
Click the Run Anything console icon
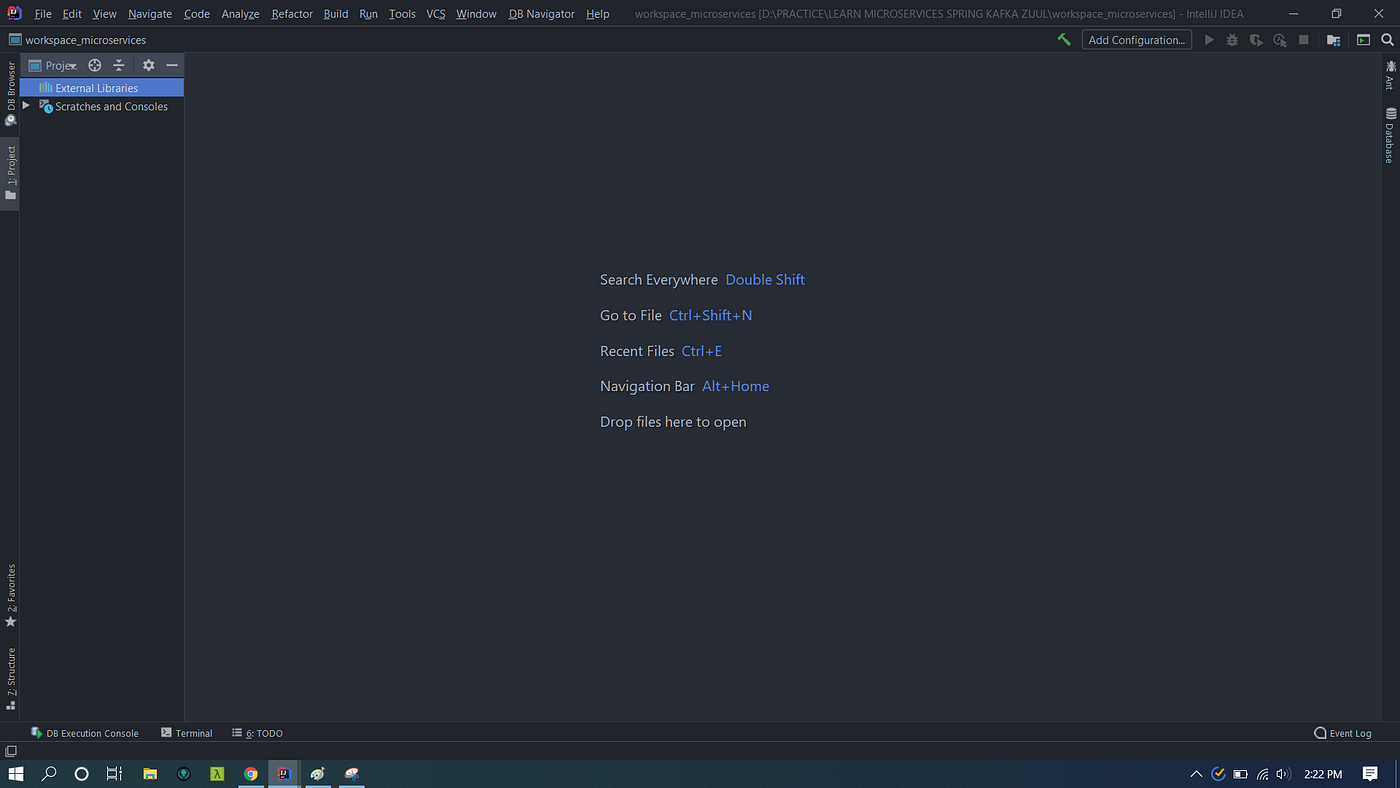pos(1363,40)
